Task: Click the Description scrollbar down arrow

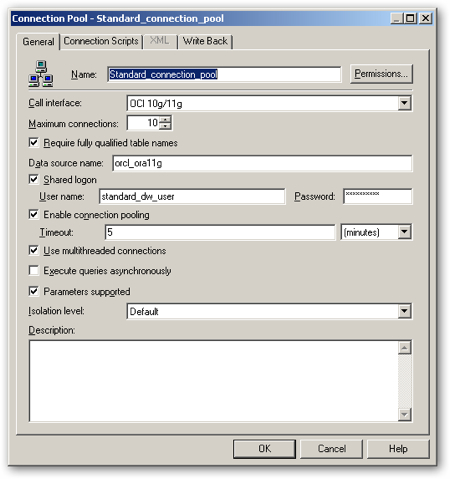Action: coord(405,414)
